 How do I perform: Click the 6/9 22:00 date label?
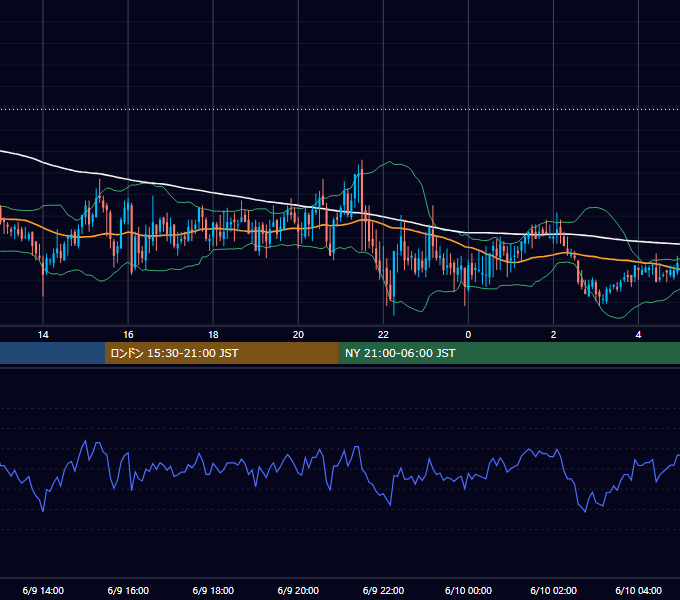383,590
